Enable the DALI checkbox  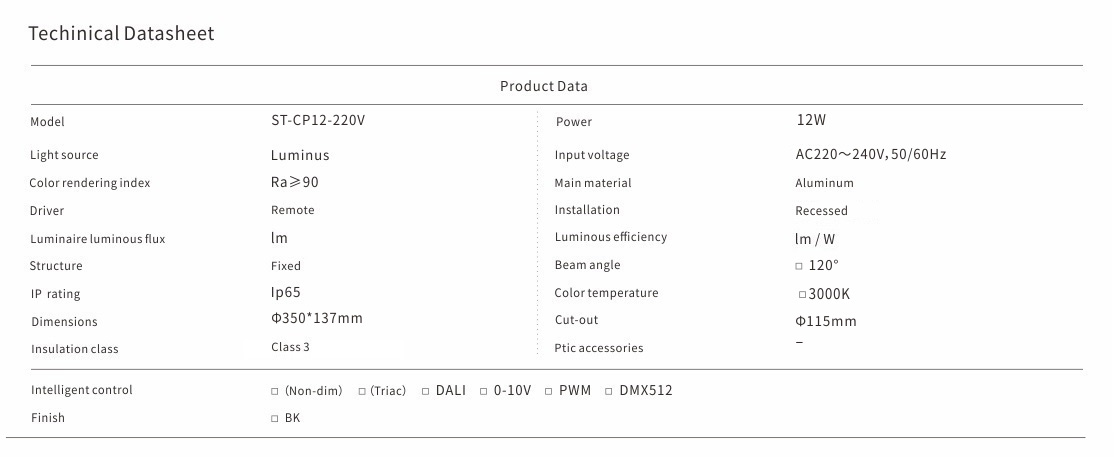click(425, 391)
